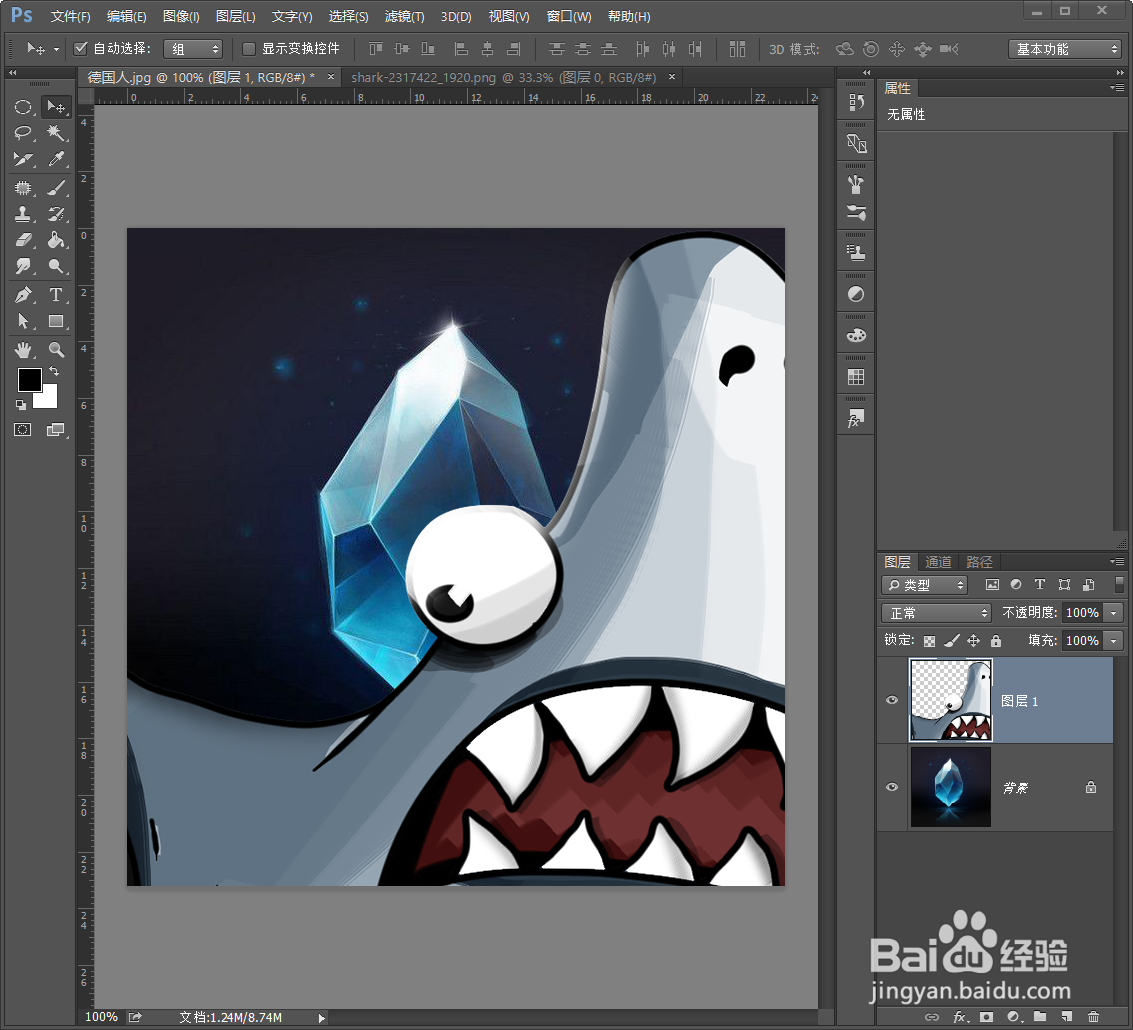Switch to the 通道 tab
The image size is (1133, 1030).
938,562
